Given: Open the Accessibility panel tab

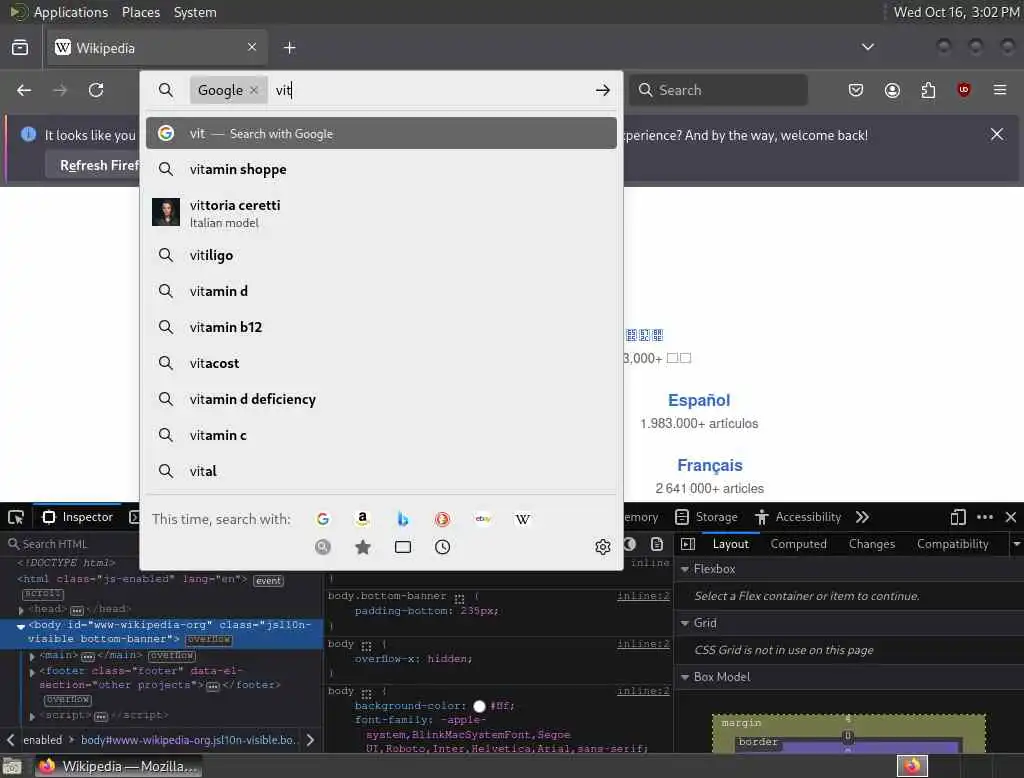Looking at the screenshot, I should (798, 517).
